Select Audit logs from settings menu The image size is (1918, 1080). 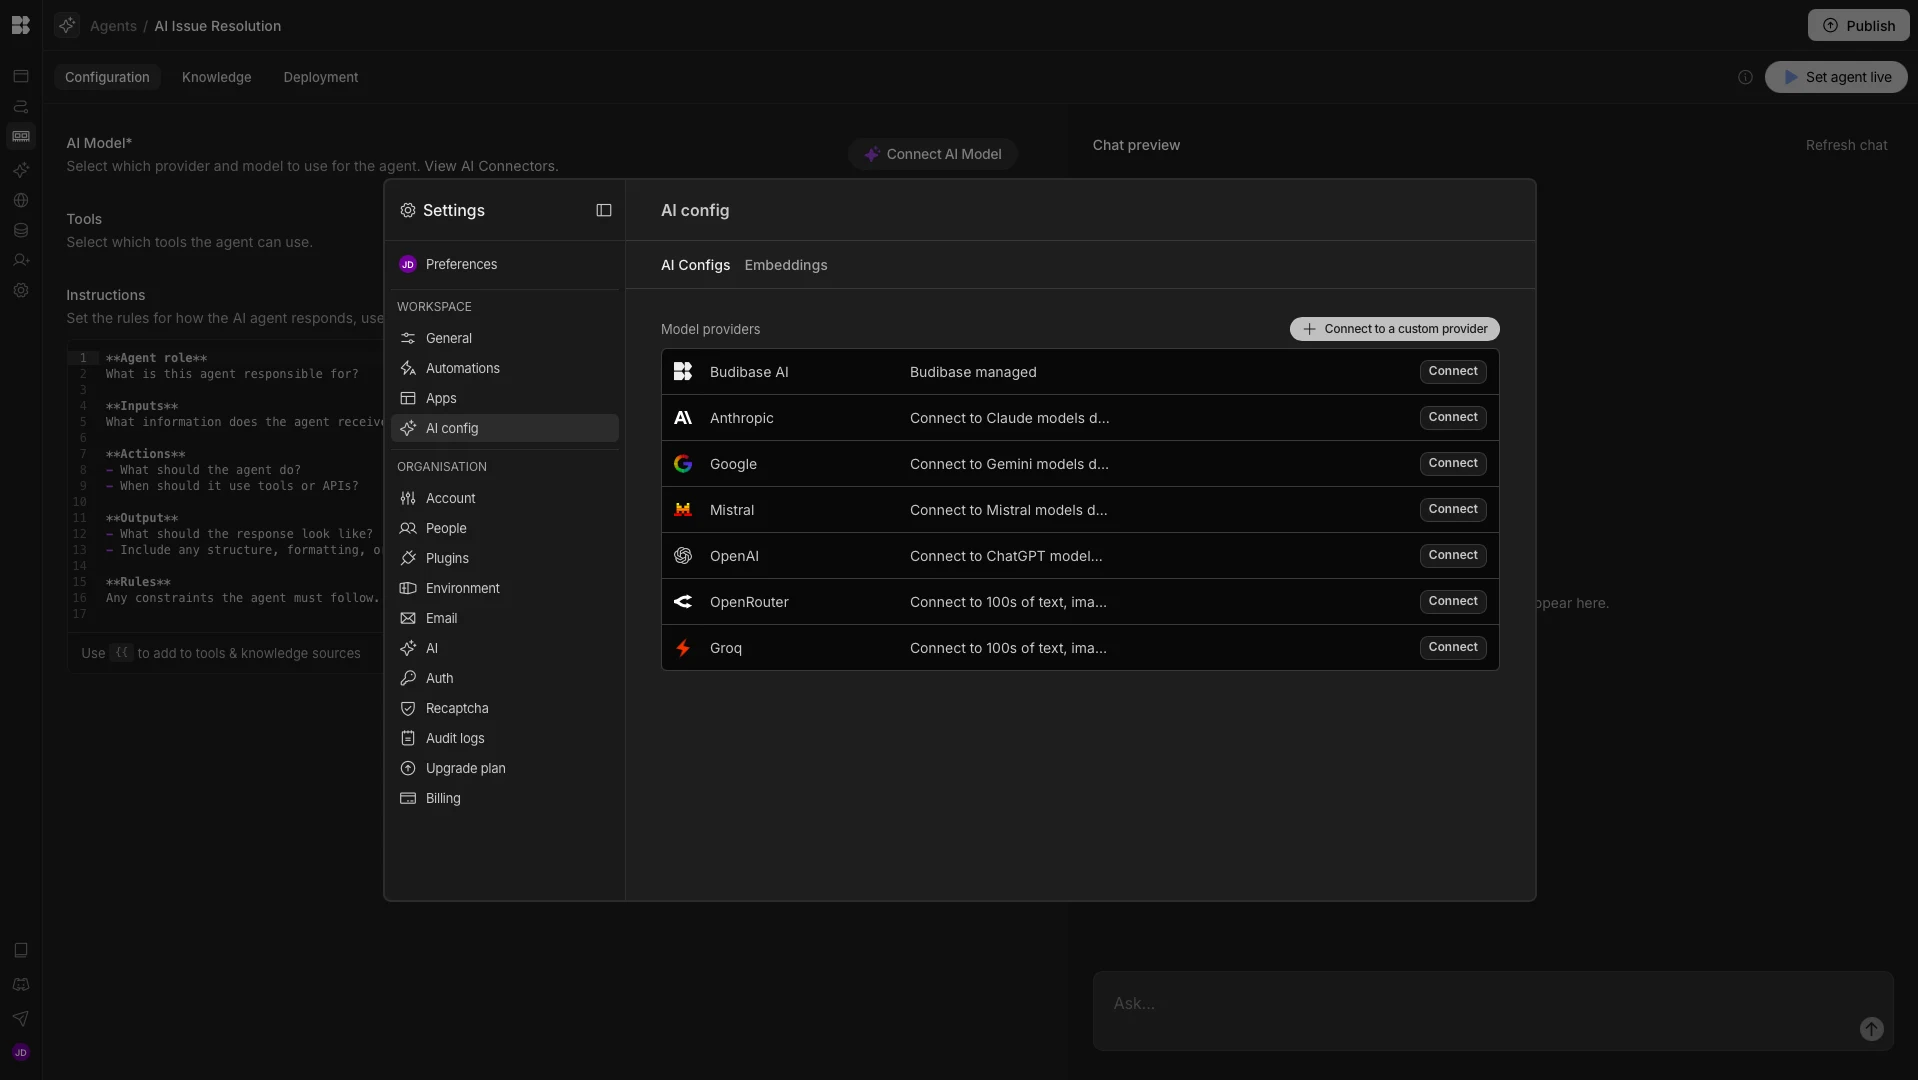pos(455,738)
